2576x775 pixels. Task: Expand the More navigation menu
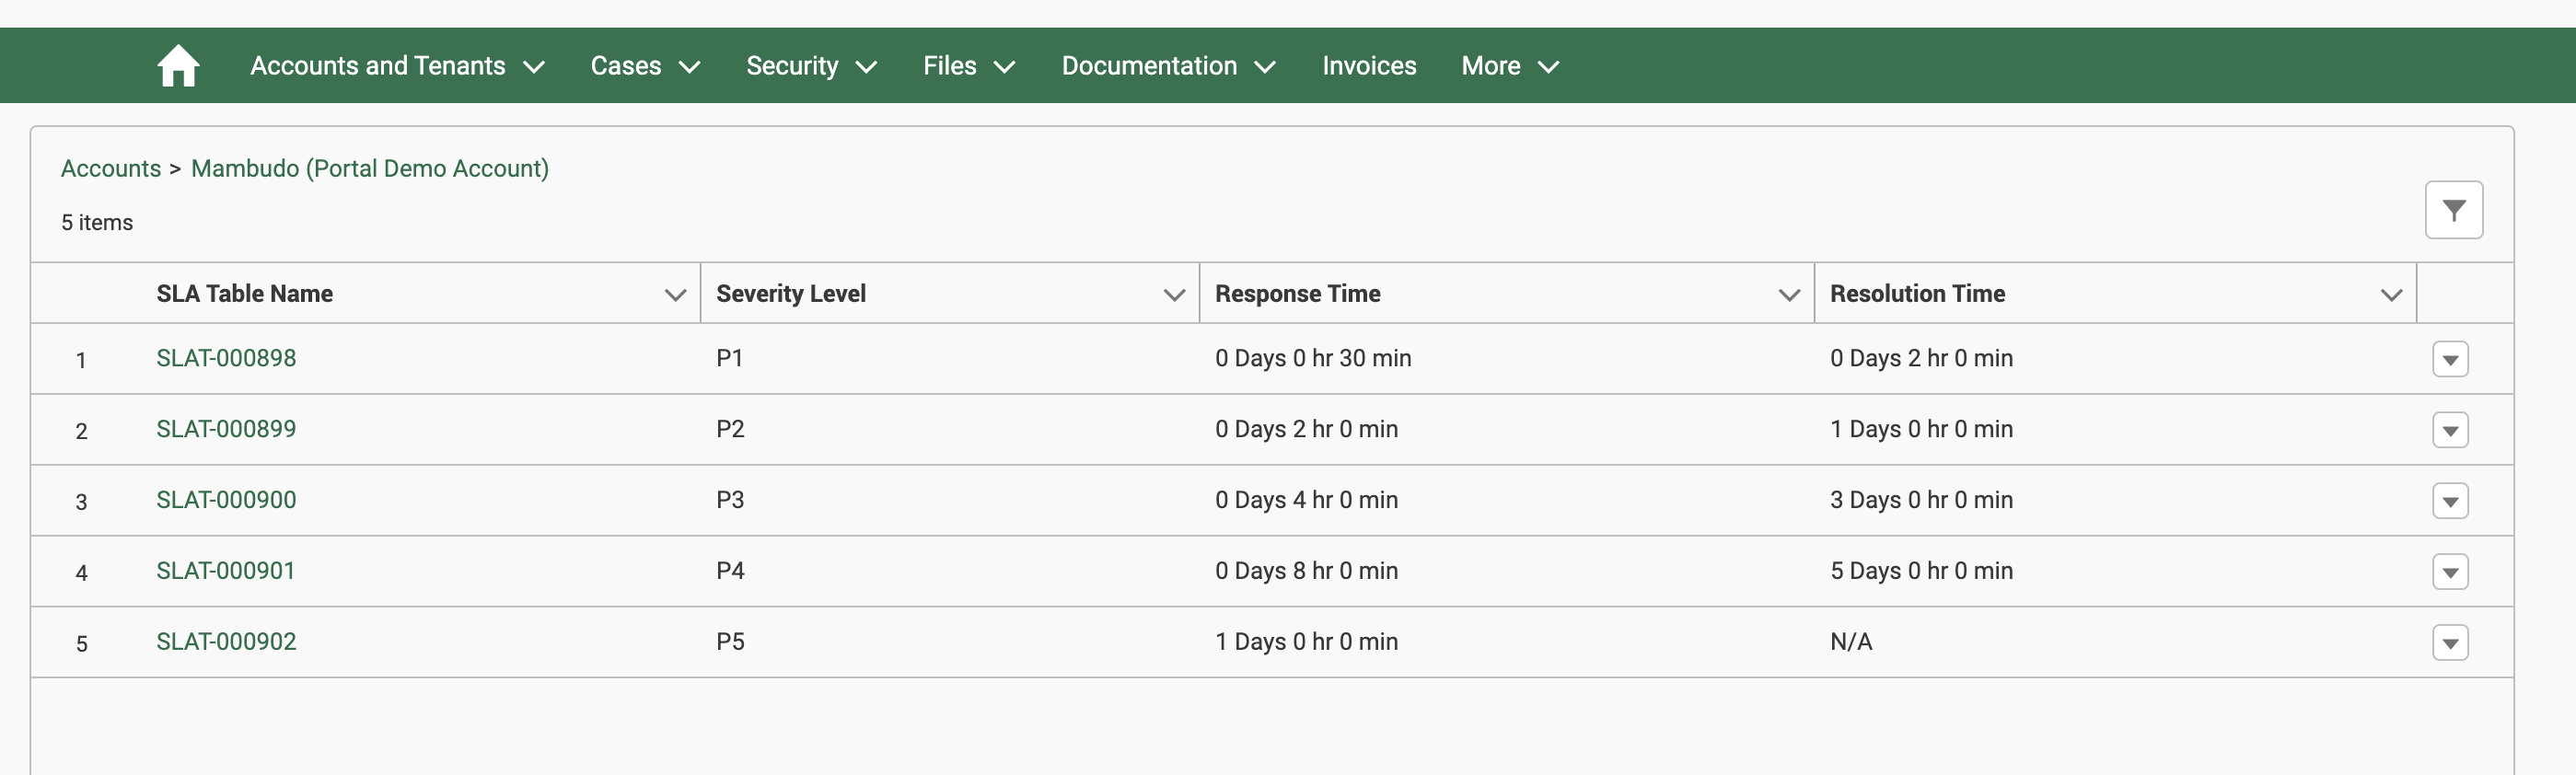pos(1509,66)
